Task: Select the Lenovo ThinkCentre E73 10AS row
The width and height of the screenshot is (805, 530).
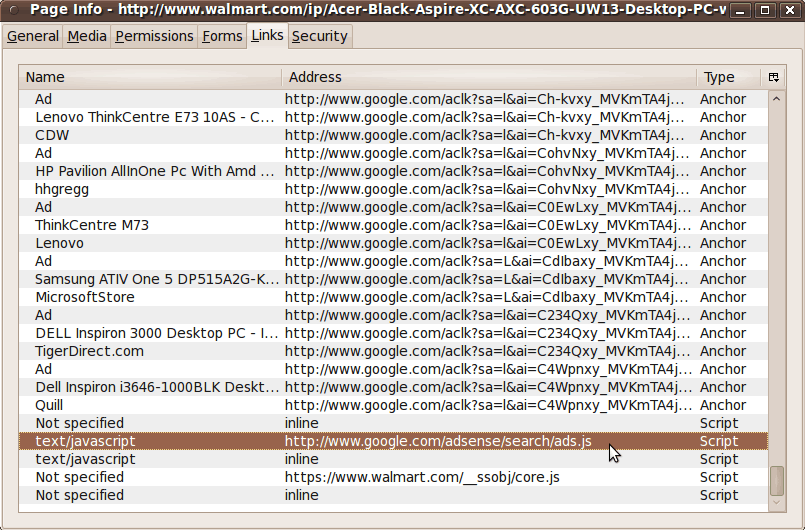Action: click(x=393, y=117)
